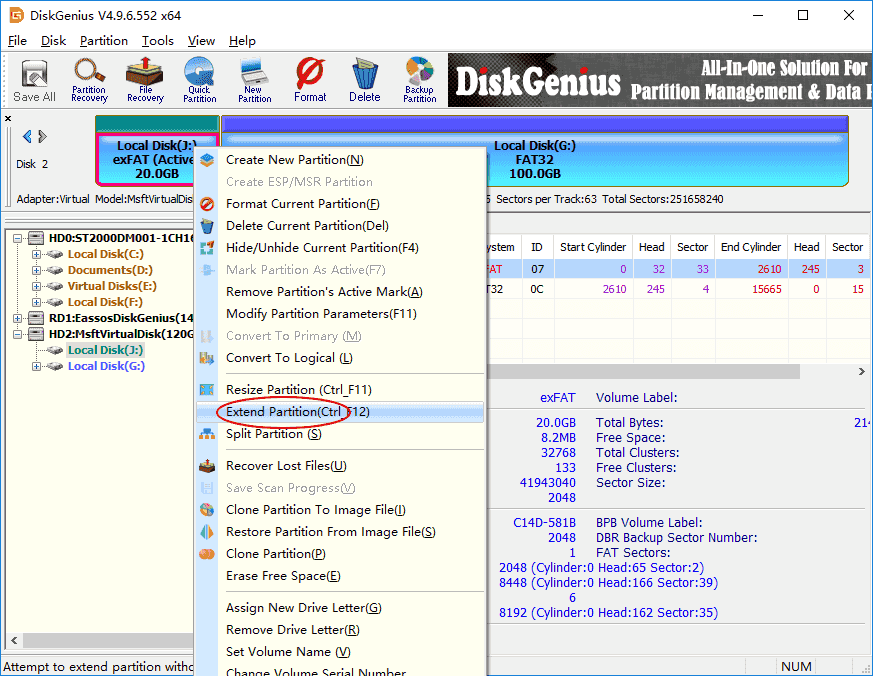Close the disk map panel
This screenshot has height=676, width=873.
pos(8,119)
